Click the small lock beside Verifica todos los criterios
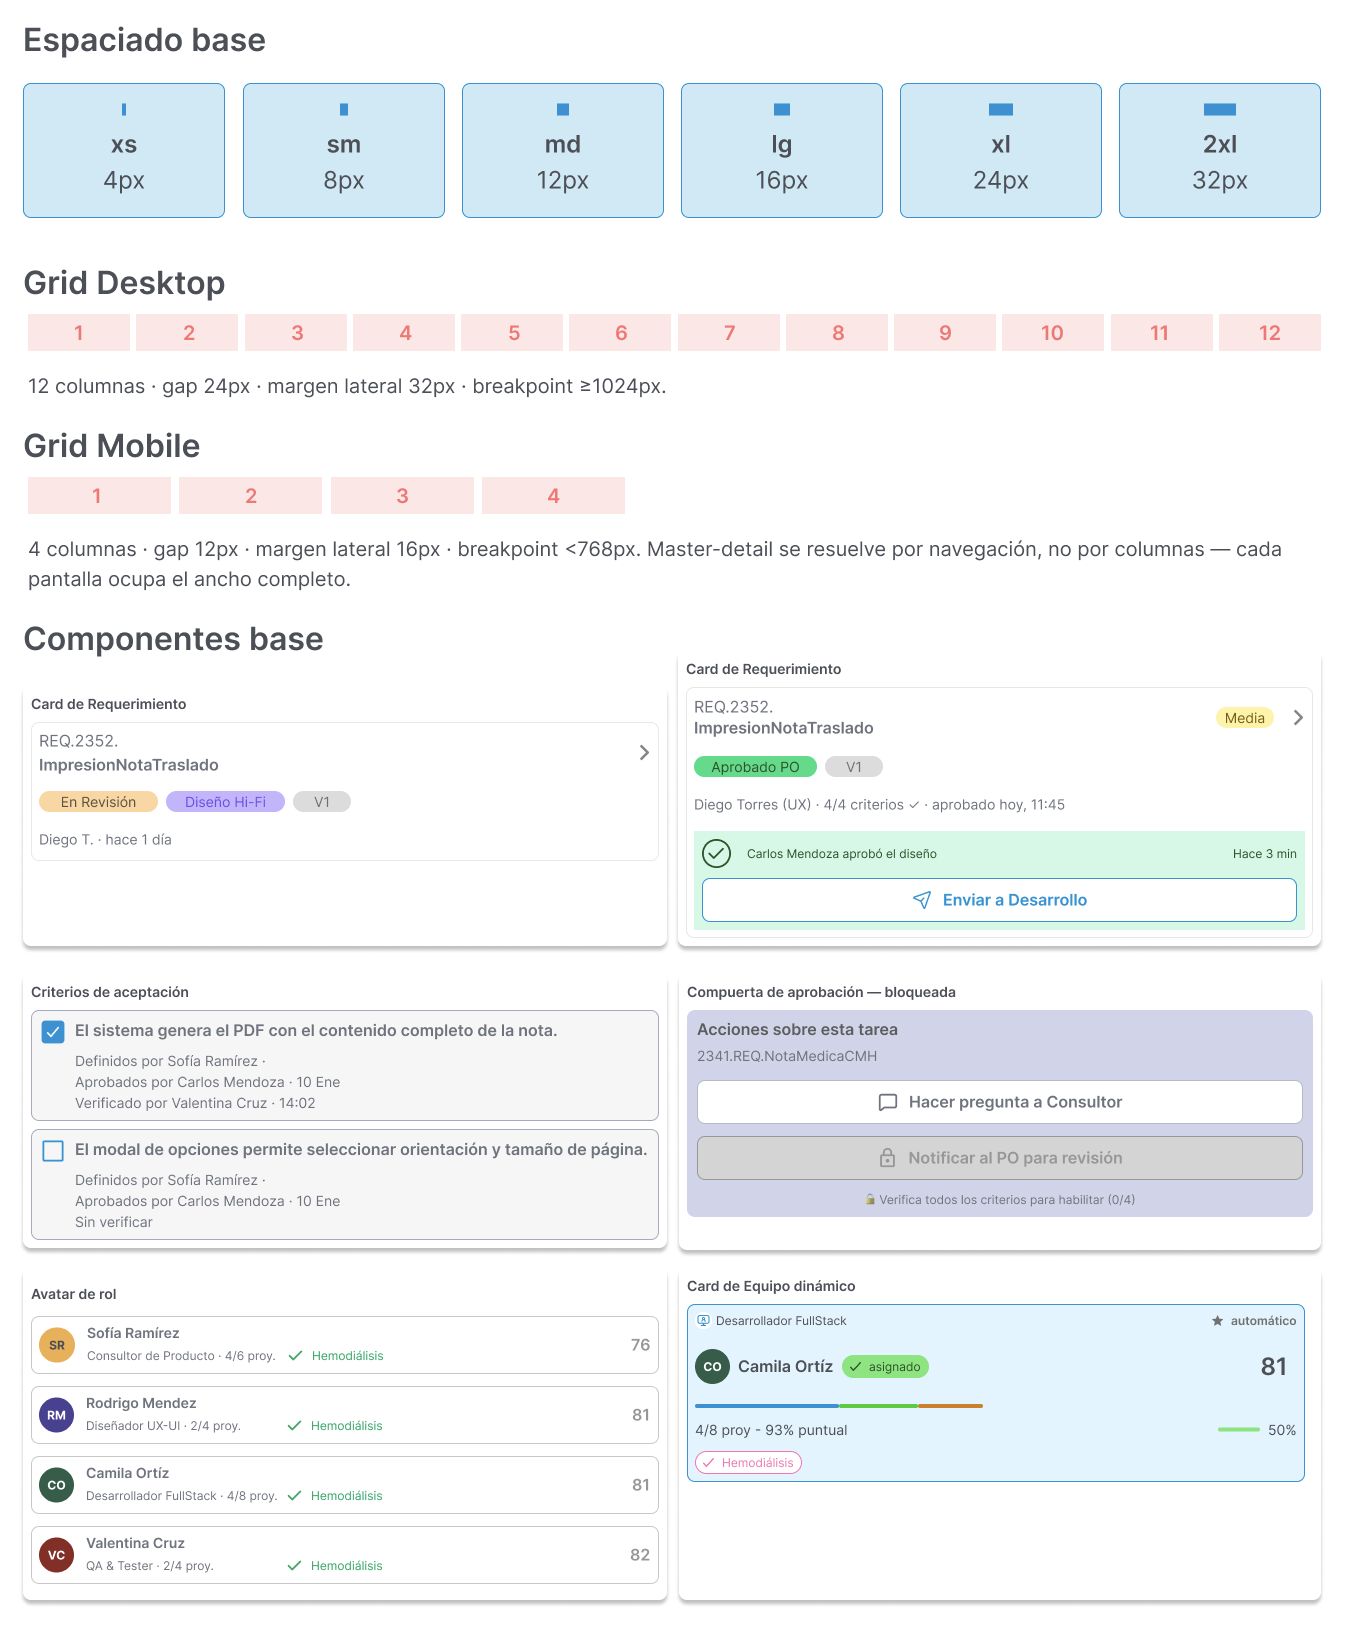The image size is (1346, 1626). 870,1200
